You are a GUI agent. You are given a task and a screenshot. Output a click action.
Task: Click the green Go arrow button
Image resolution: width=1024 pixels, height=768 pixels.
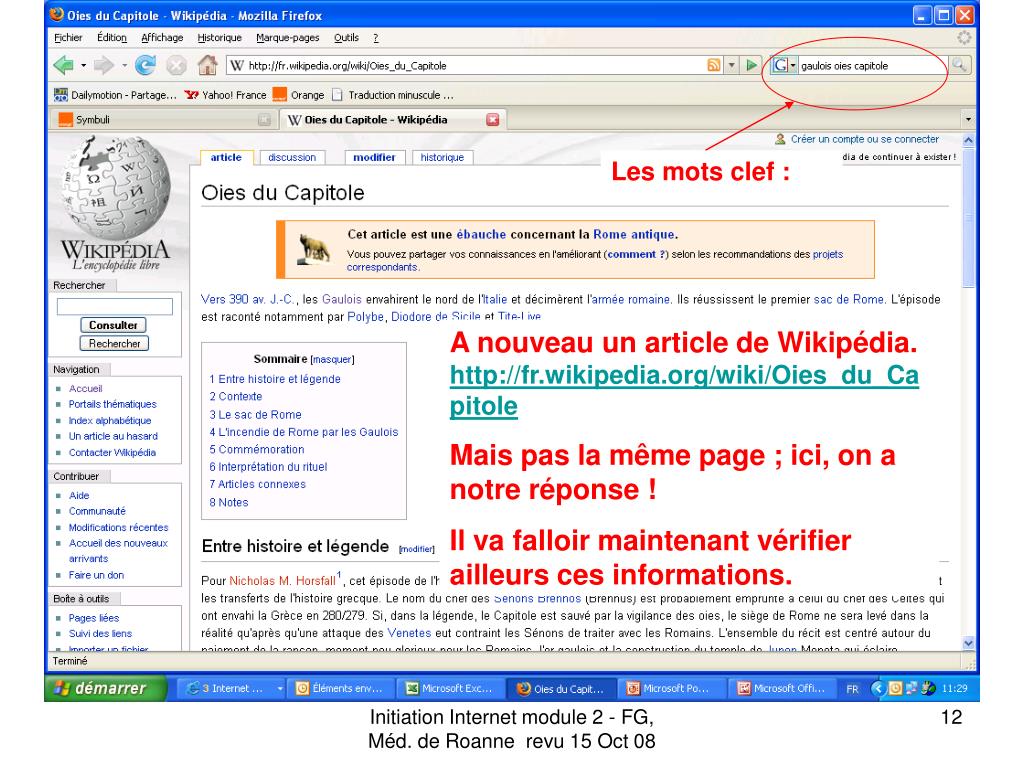pos(752,65)
